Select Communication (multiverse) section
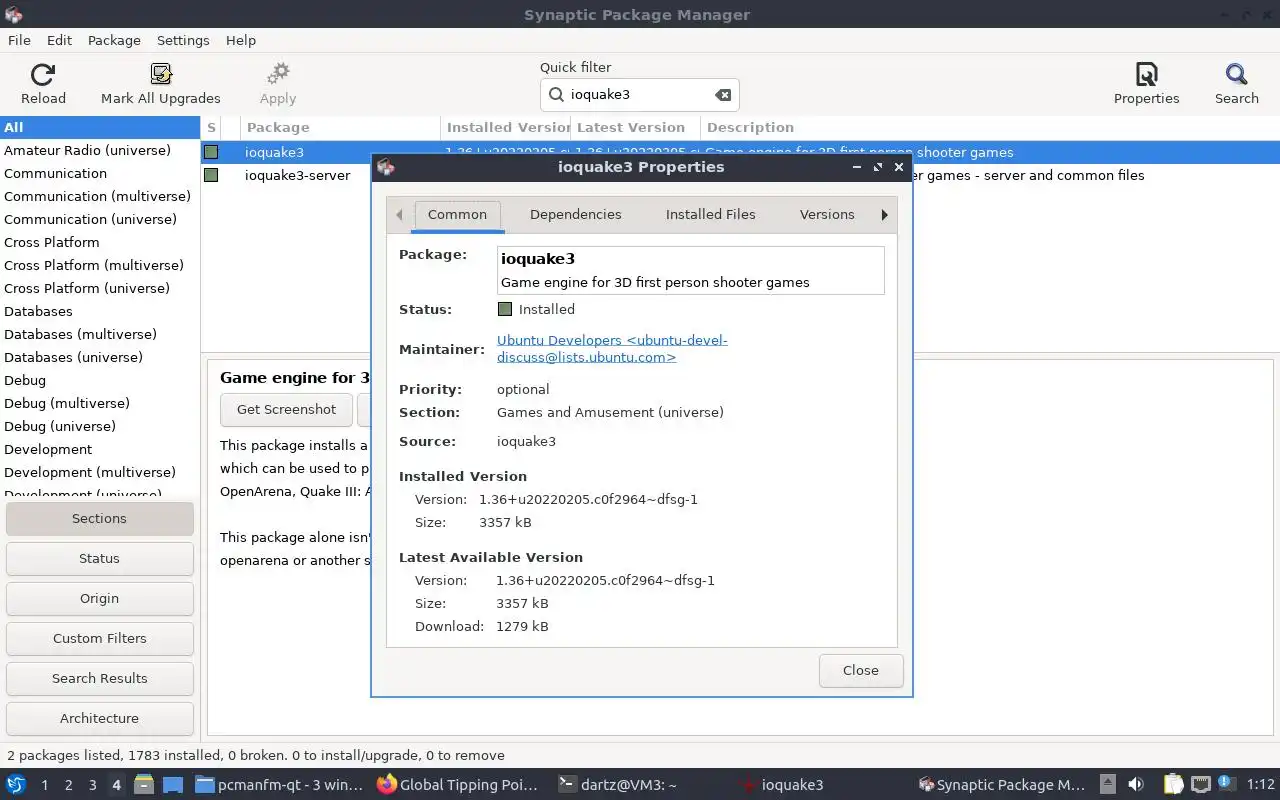 pyautogui.click(x=100, y=196)
